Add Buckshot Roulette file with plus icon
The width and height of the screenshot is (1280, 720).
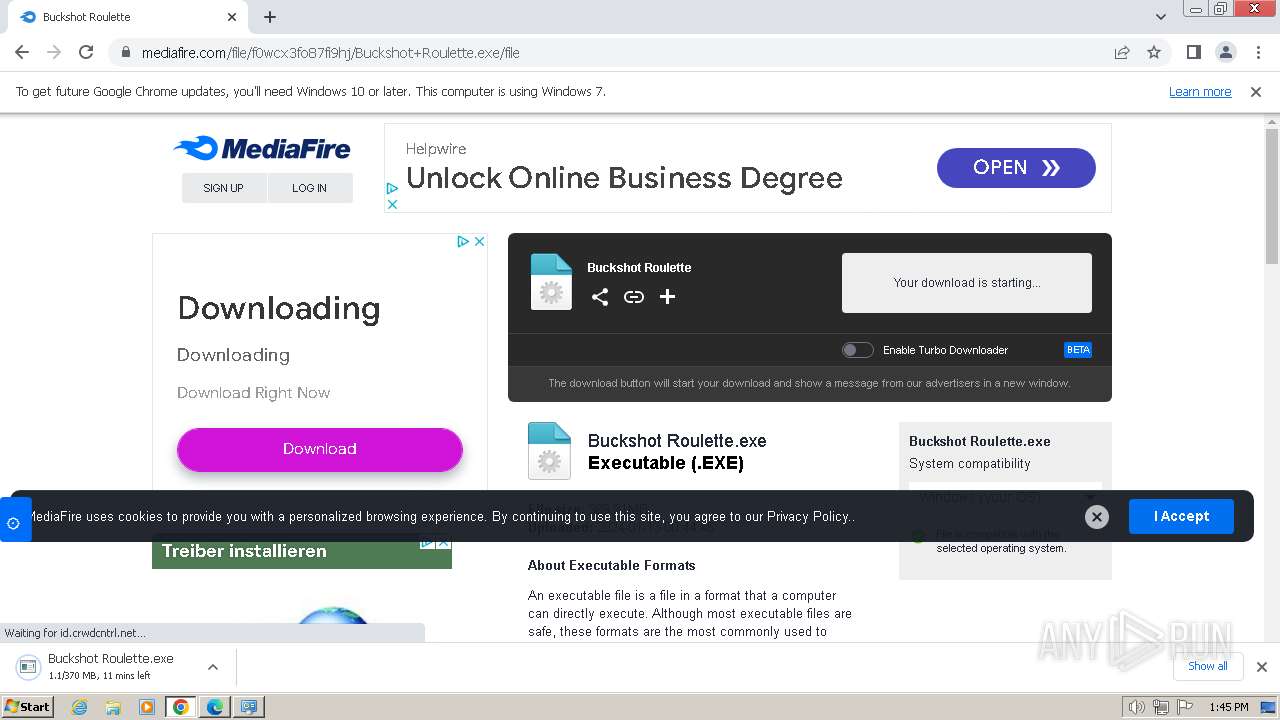point(668,297)
